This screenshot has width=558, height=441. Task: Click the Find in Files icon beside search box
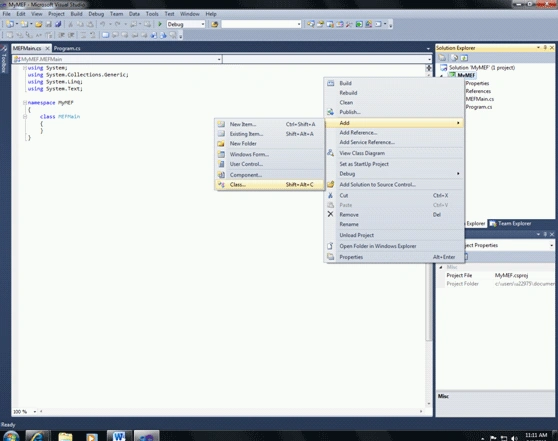(214, 24)
